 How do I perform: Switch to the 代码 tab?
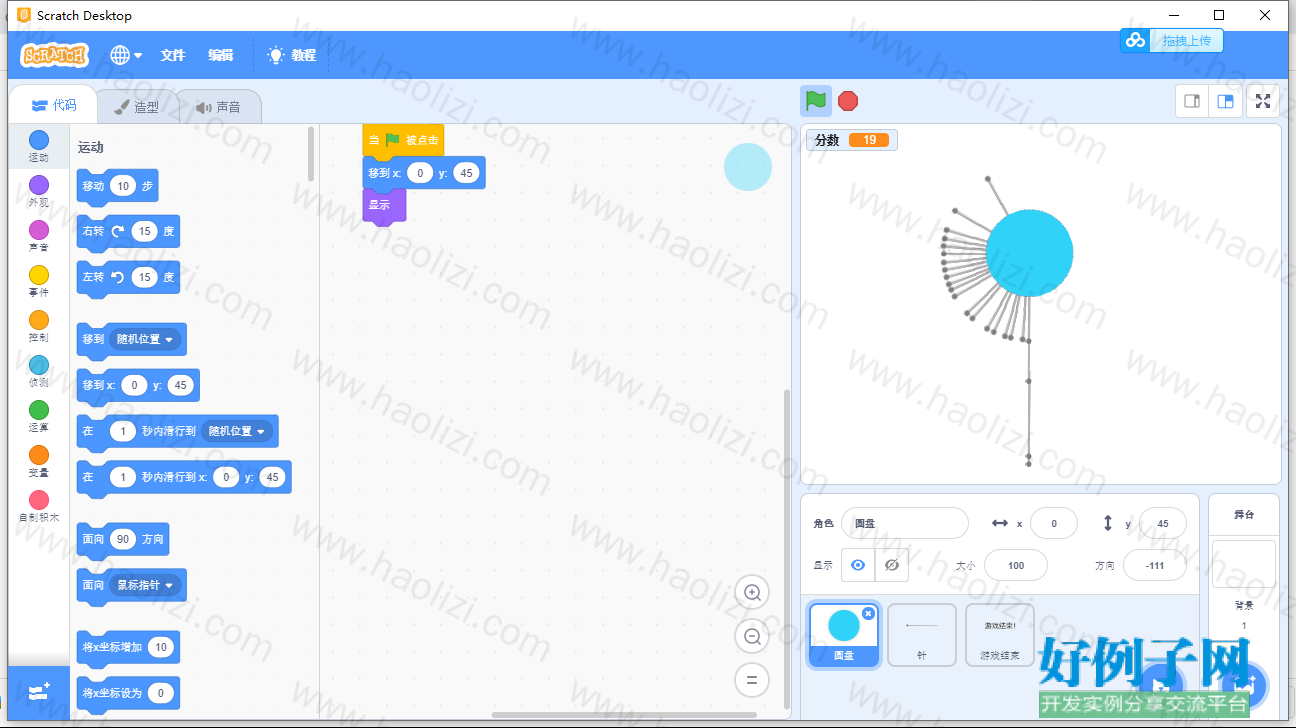tap(53, 105)
